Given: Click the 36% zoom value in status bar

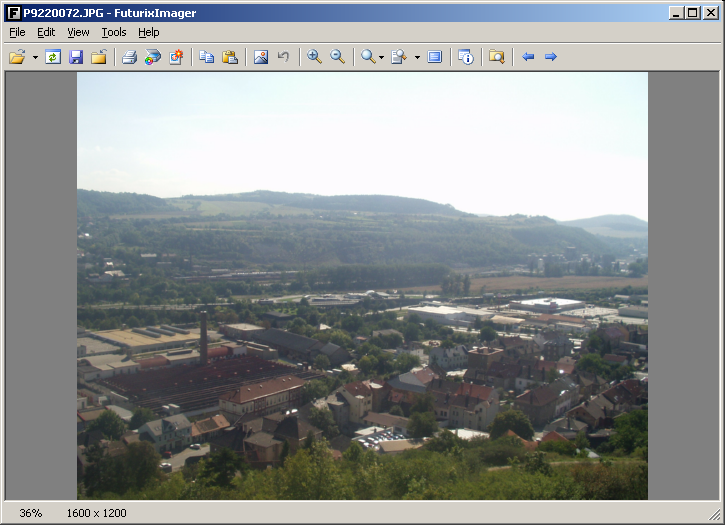Looking at the screenshot, I should tap(31, 513).
